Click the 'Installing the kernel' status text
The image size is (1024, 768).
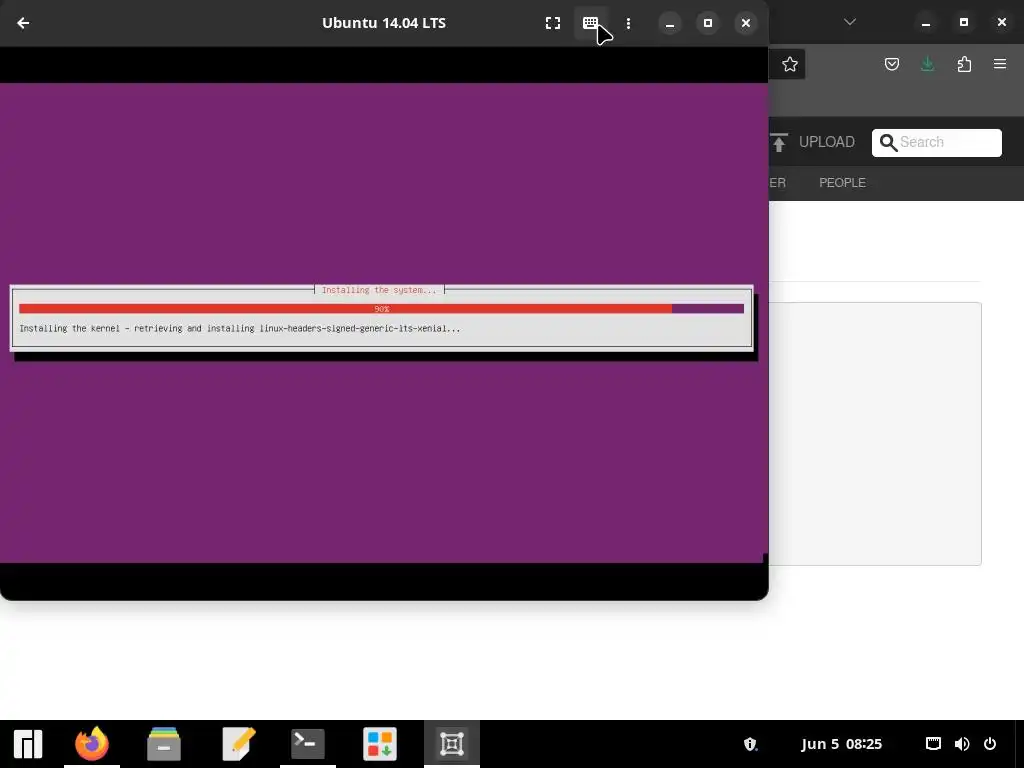coord(240,328)
